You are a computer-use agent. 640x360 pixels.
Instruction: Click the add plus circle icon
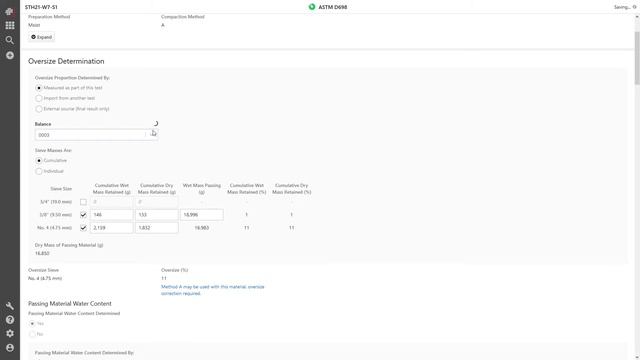click(x=9, y=55)
